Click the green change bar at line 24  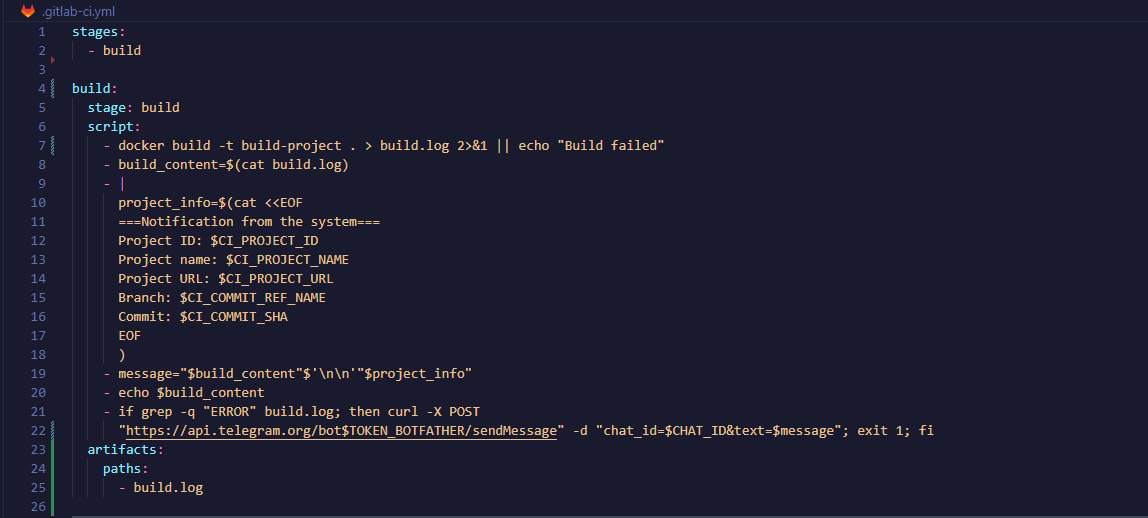[x=53, y=469]
